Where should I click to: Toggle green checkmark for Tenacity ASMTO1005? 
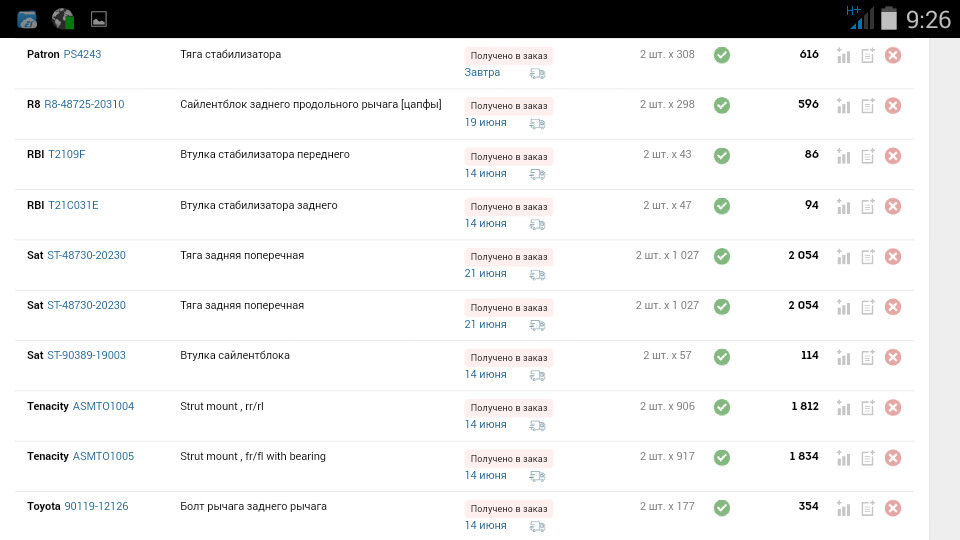pyautogui.click(x=722, y=457)
